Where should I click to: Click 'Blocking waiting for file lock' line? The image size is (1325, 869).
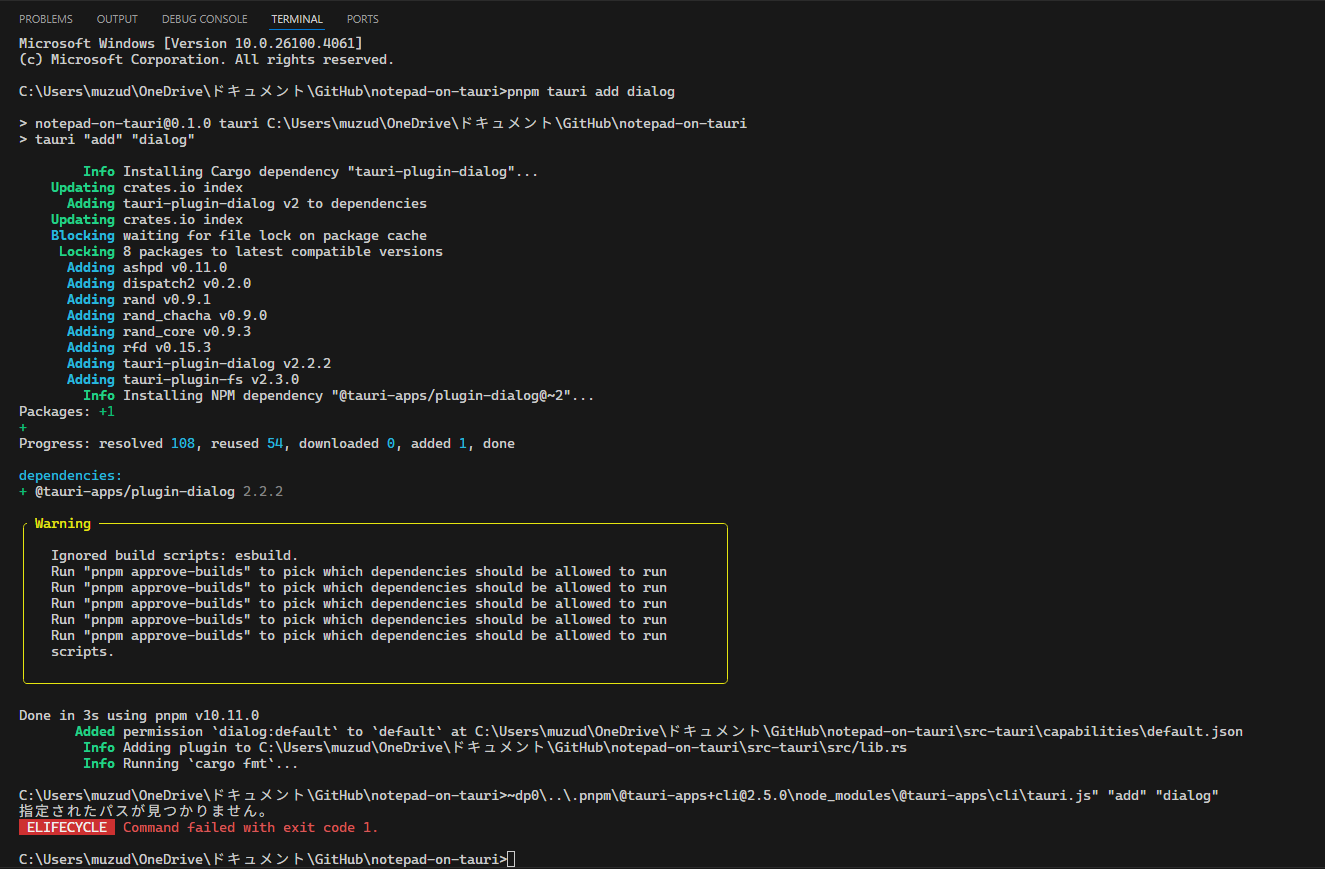tap(239, 236)
